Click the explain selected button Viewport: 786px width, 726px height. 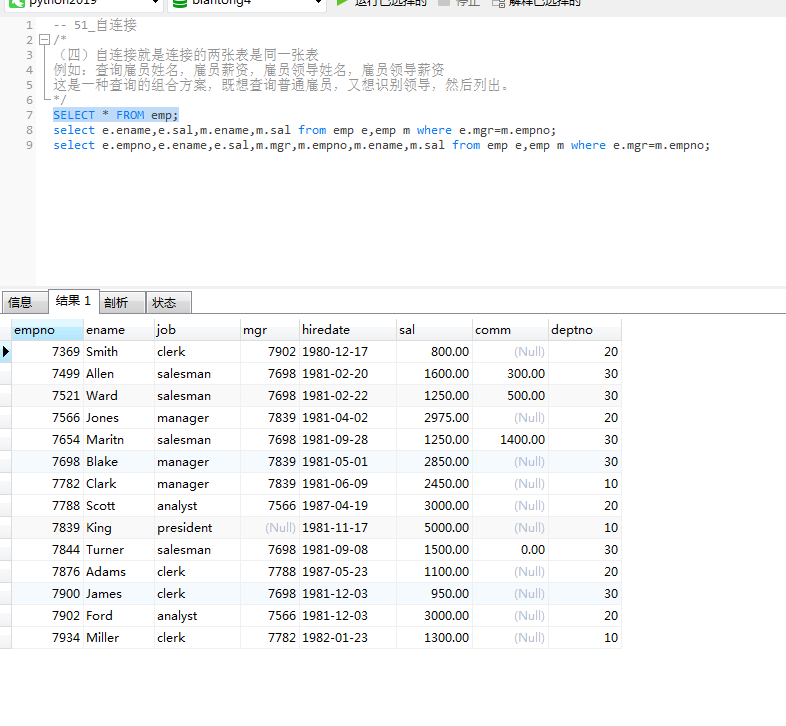click(x=536, y=3)
